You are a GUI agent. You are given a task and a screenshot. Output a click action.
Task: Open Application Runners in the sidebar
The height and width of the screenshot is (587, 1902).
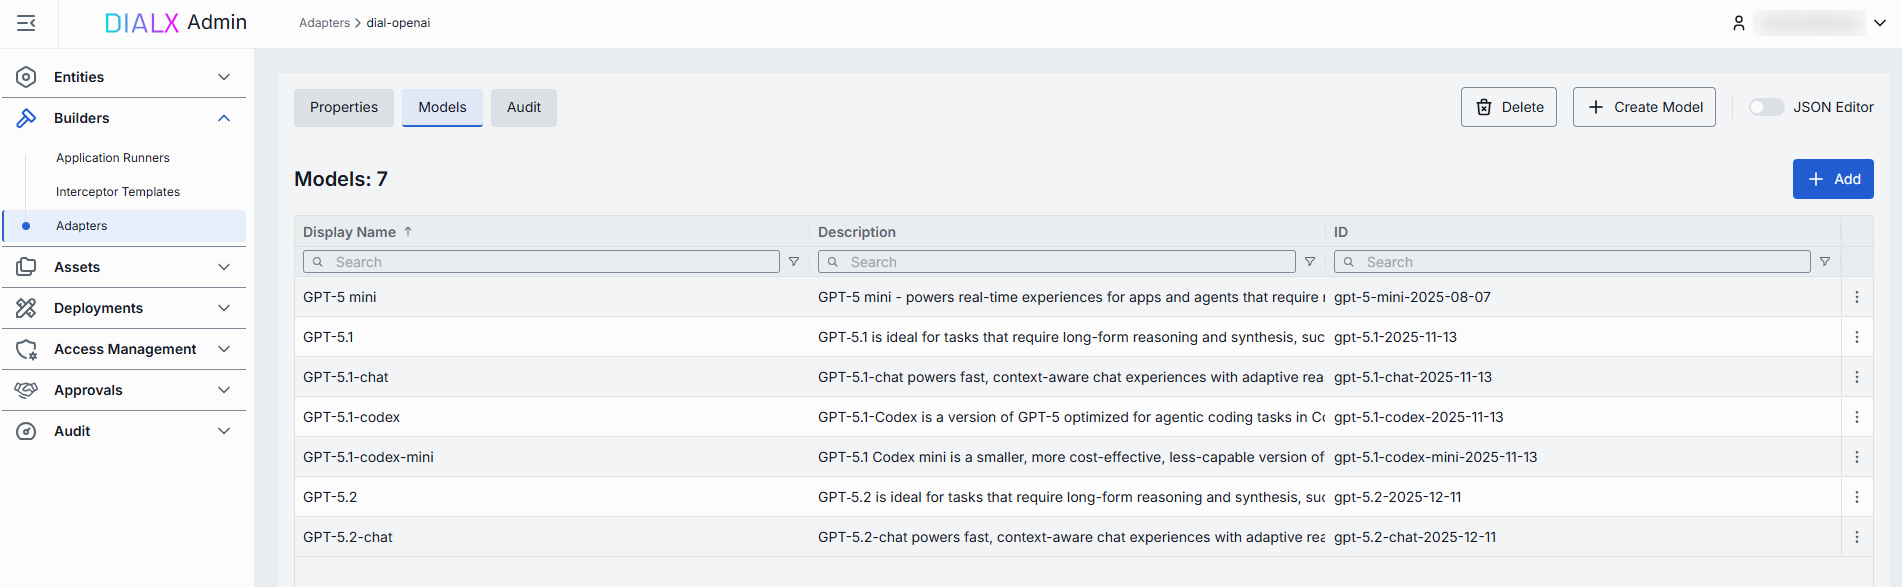point(113,158)
